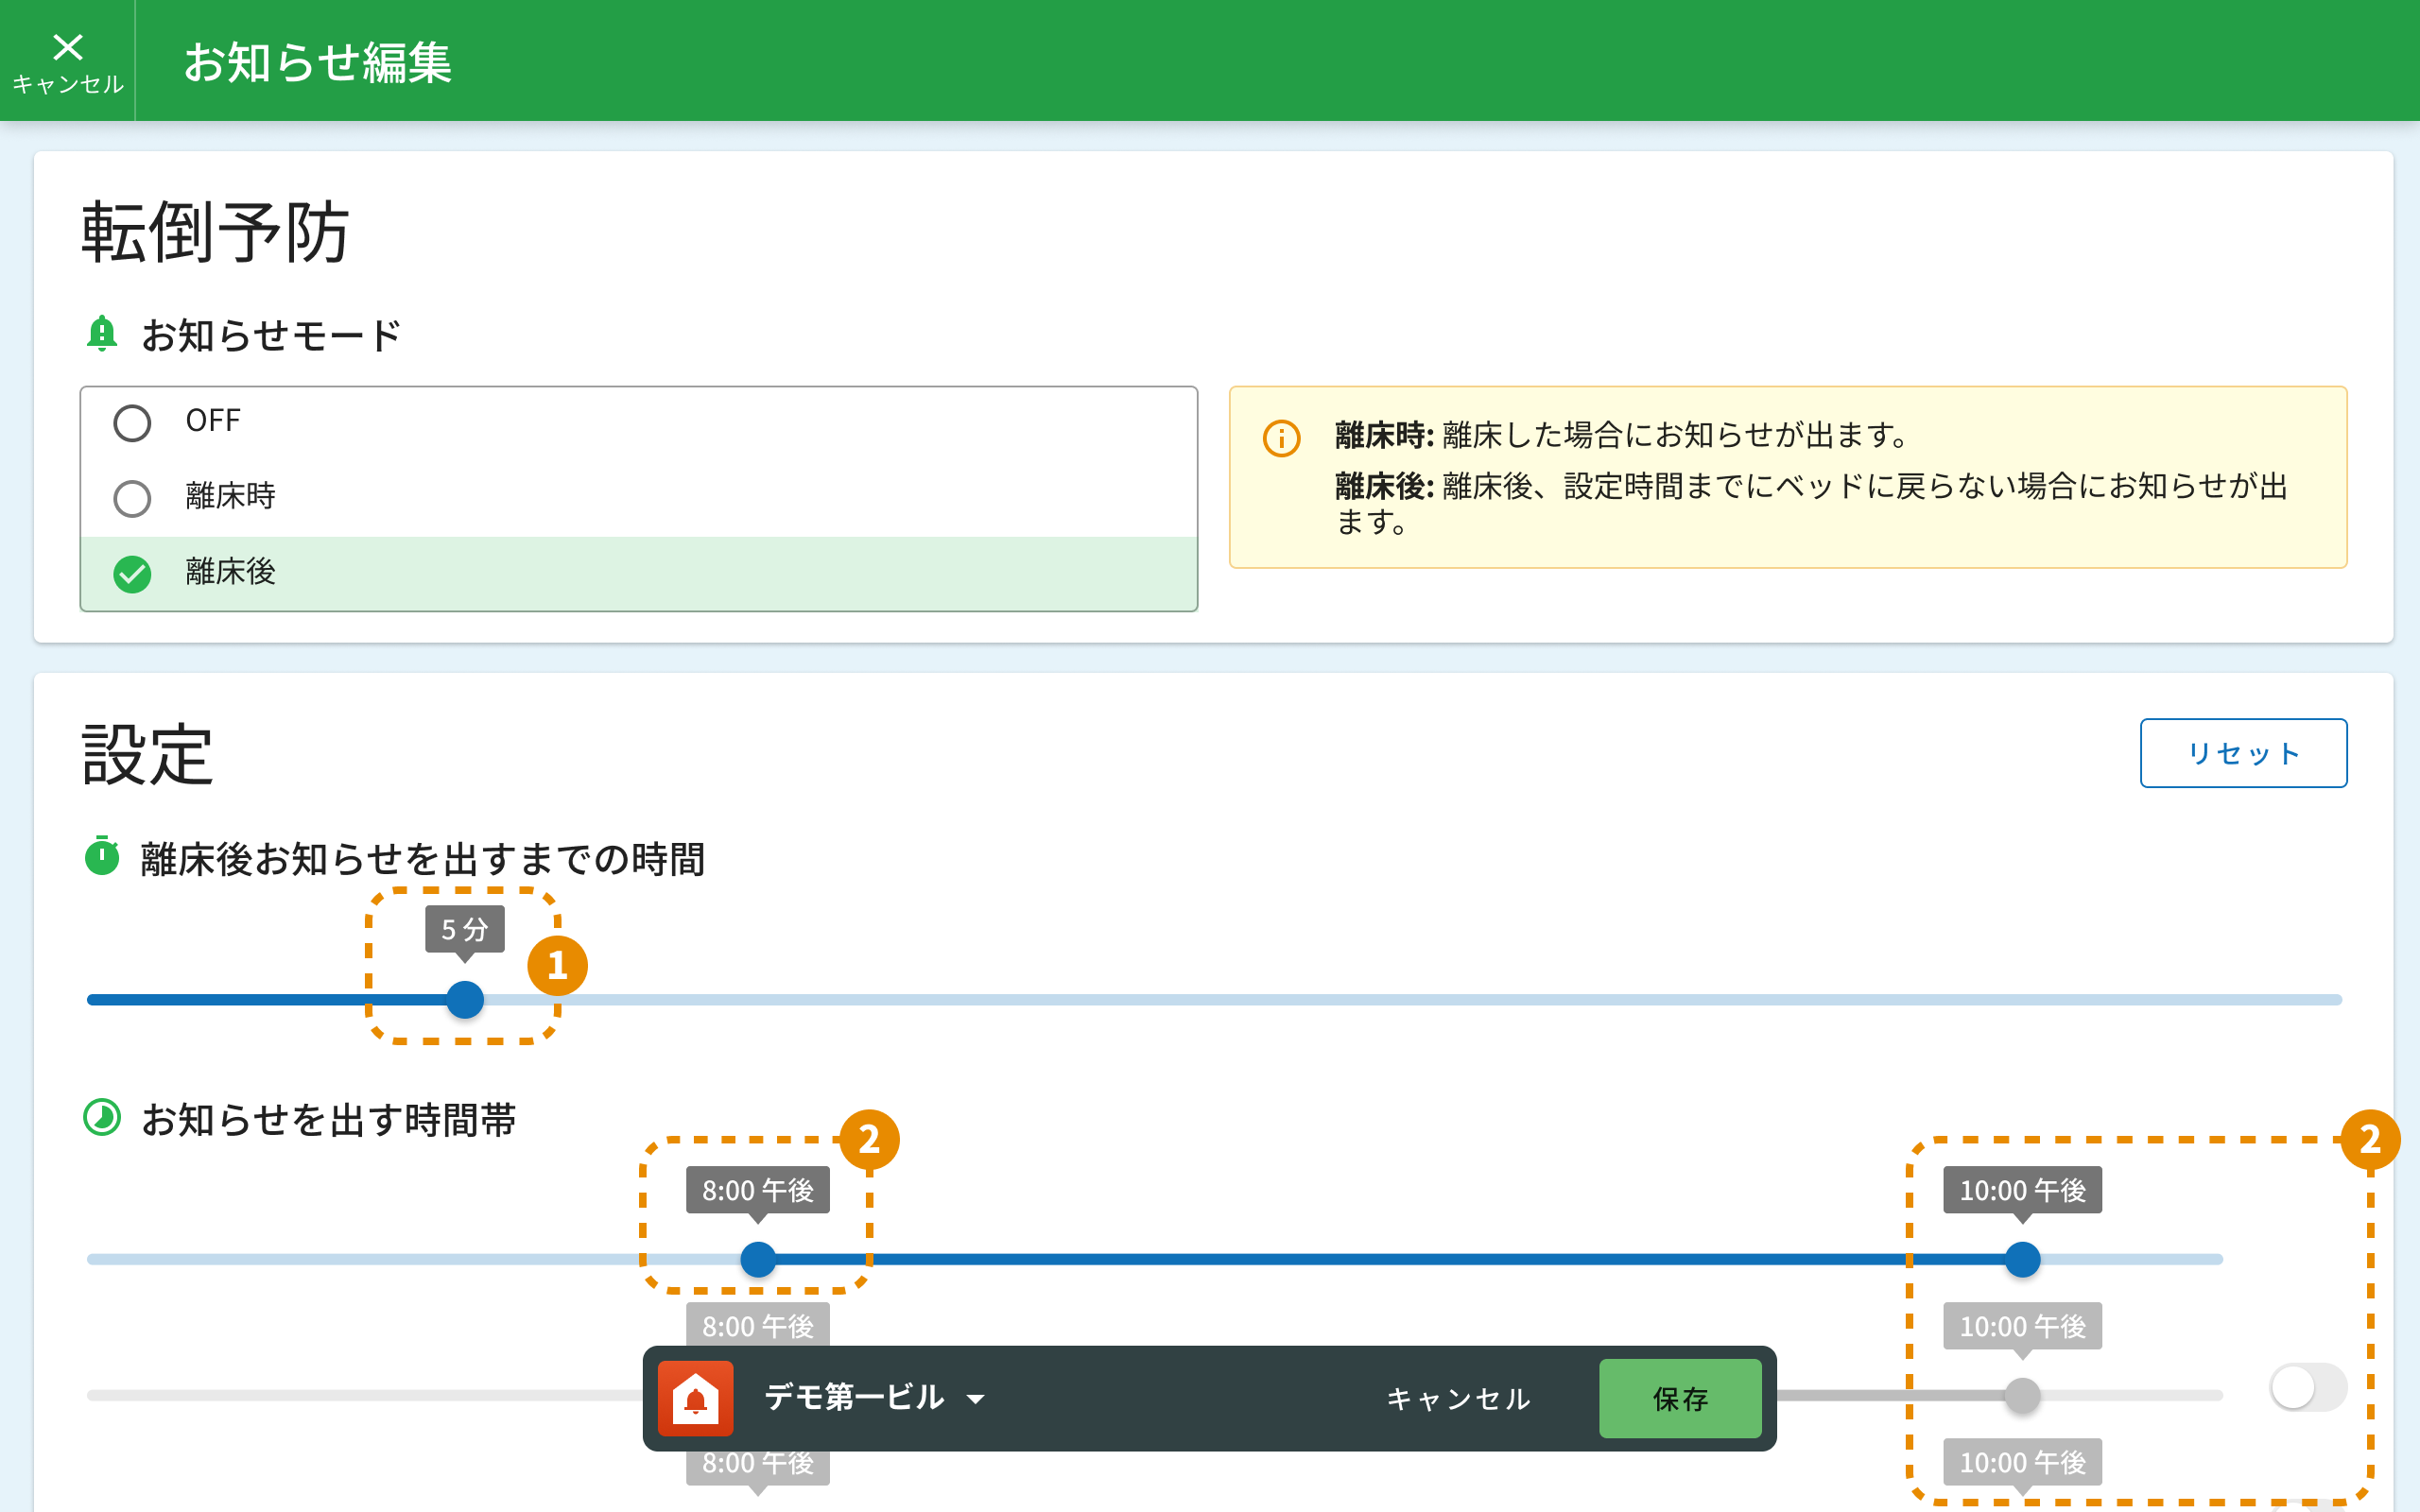This screenshot has height=1512, width=2420.
Task: Click キャンセル in the bottom bar
Action: (1458, 1398)
